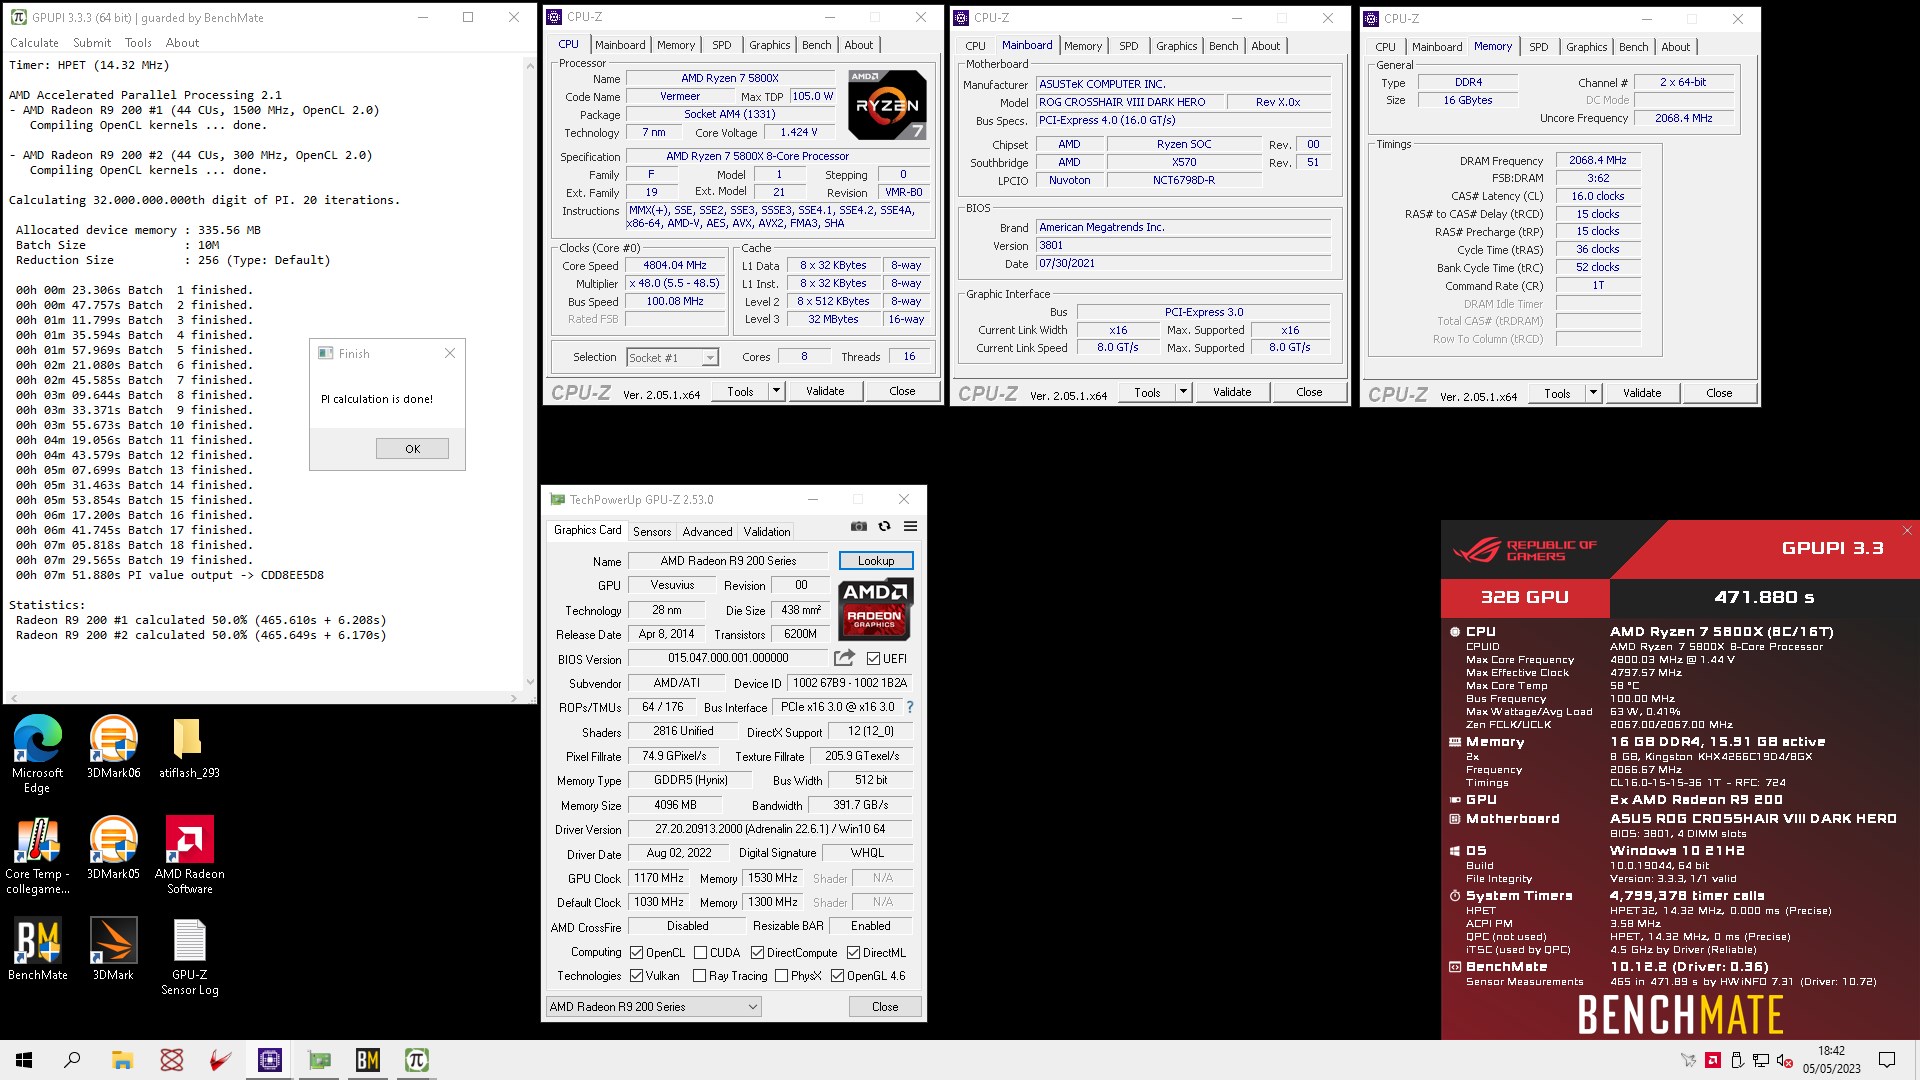The height and width of the screenshot is (1080, 1920).
Task: Switch to Sensors tab in GPU-Z
Action: [651, 531]
